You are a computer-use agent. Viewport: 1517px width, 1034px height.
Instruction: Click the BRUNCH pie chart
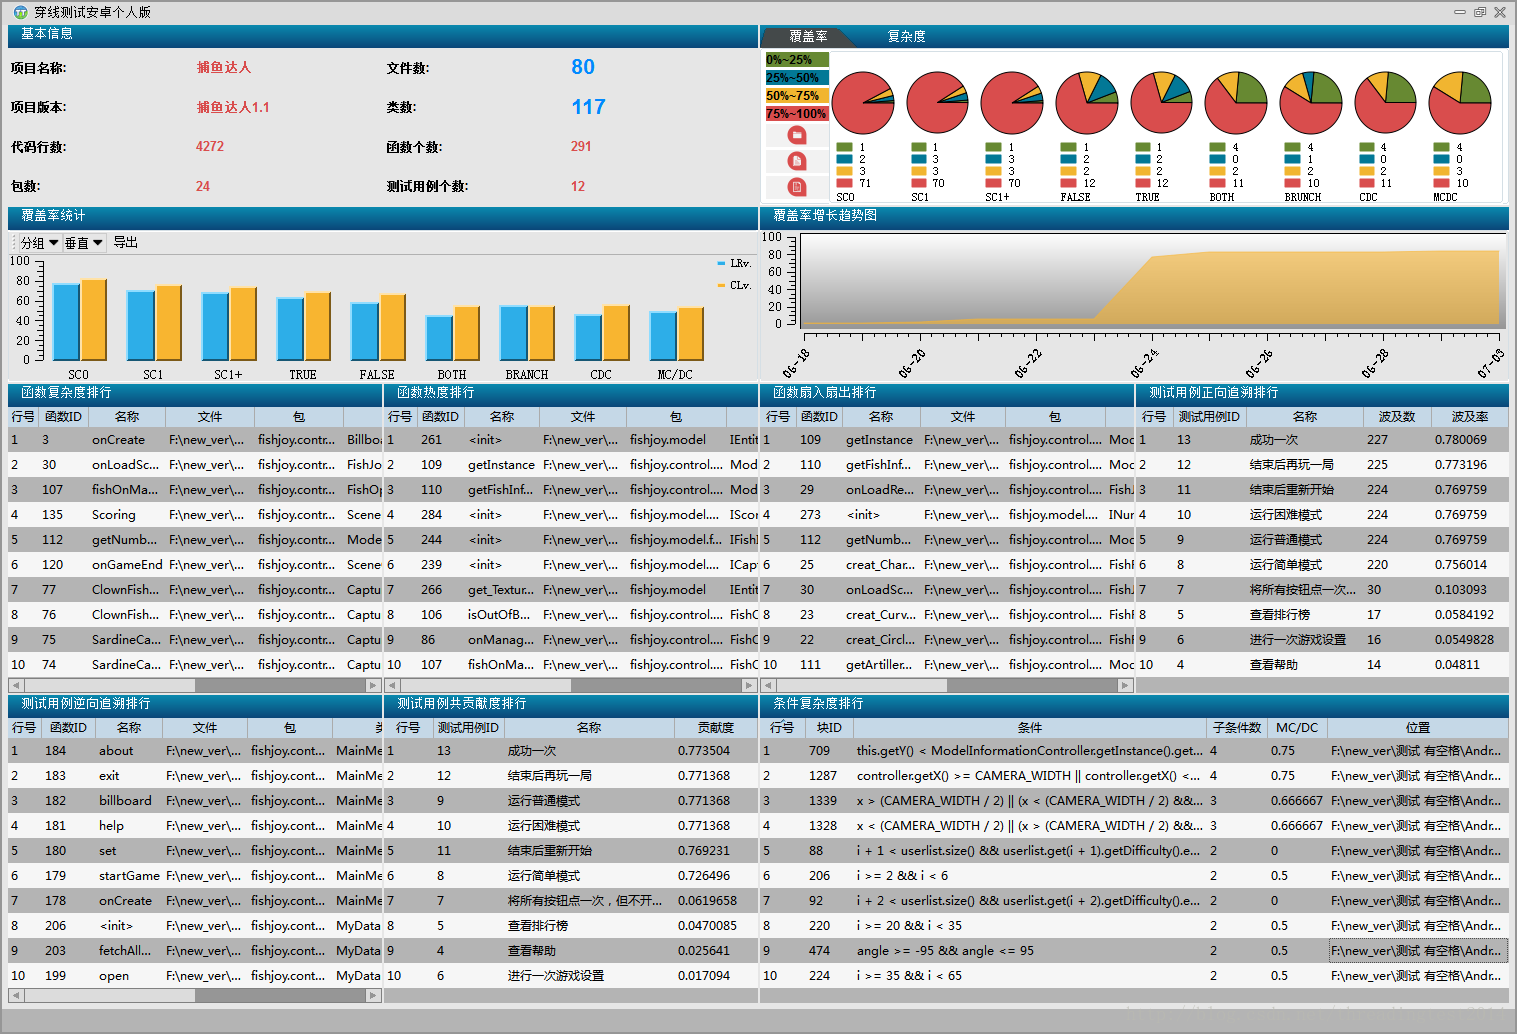pos(1311,103)
